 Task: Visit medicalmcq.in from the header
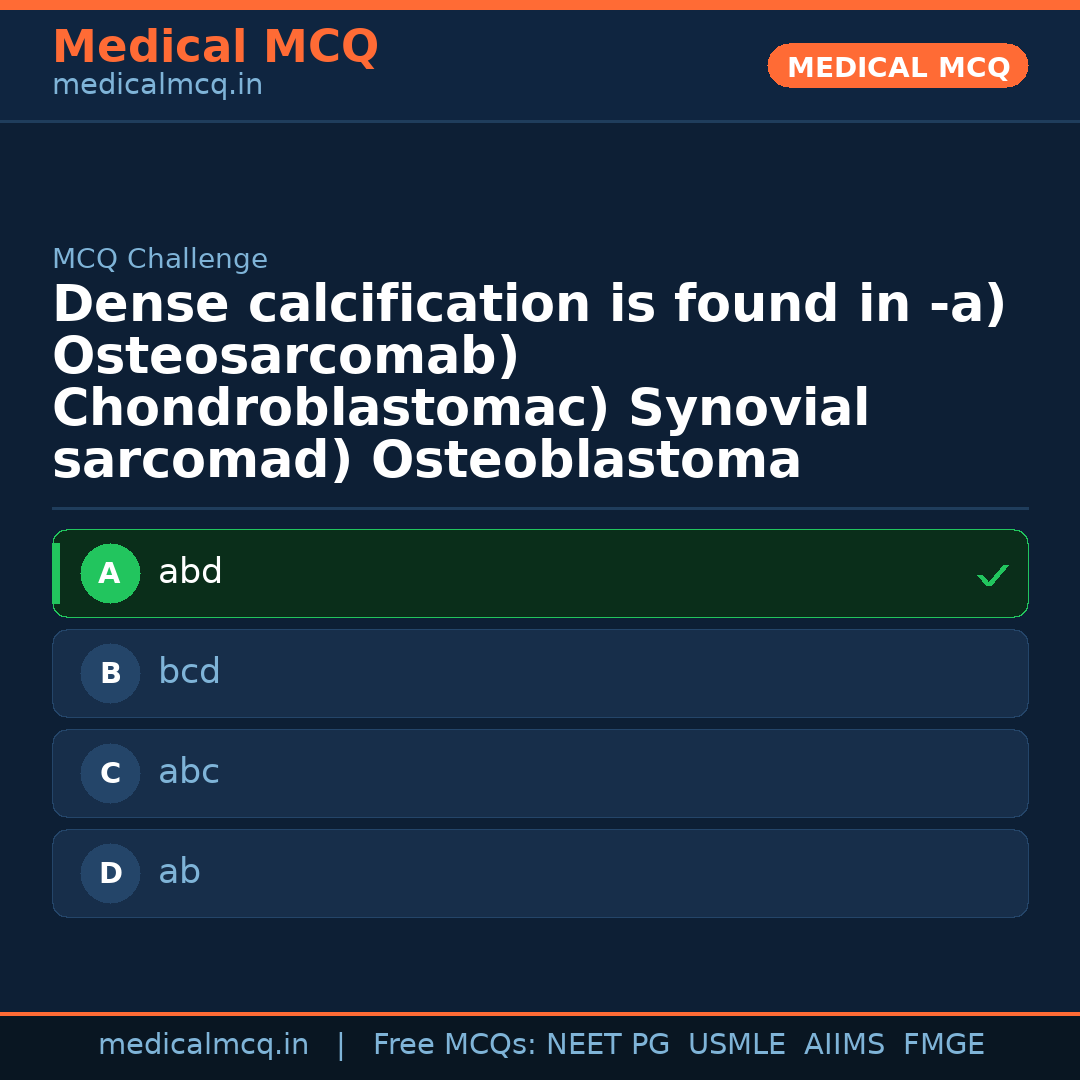coord(156,84)
